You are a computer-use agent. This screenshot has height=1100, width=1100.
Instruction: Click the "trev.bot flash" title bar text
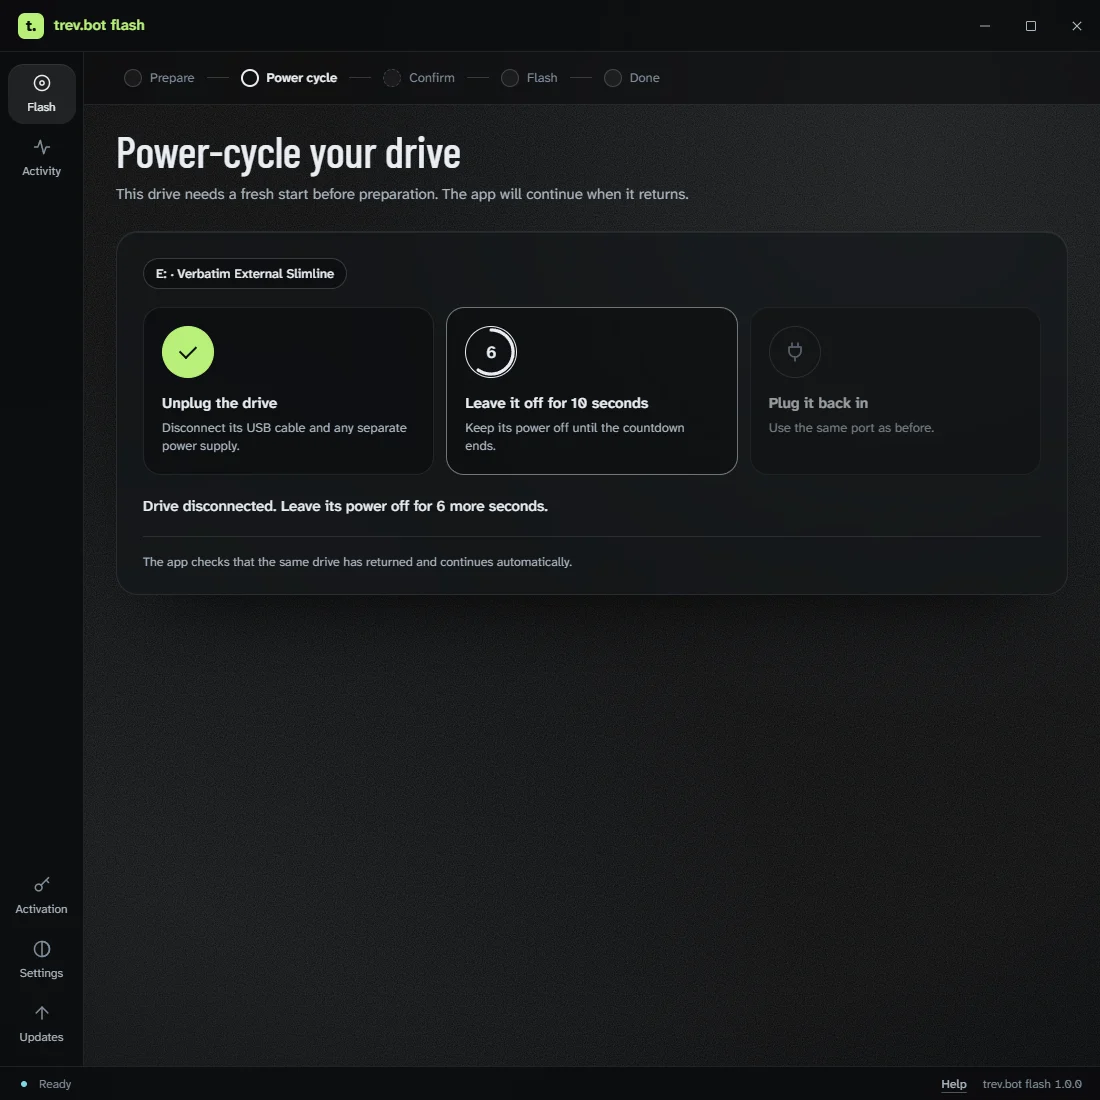[99, 25]
